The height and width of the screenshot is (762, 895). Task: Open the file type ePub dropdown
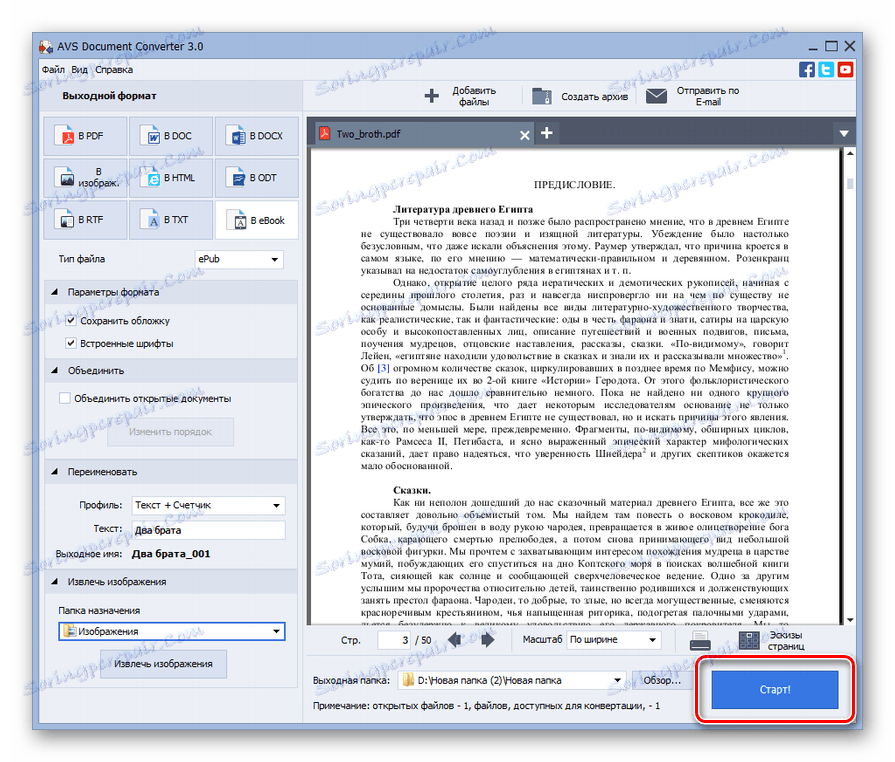[239, 259]
